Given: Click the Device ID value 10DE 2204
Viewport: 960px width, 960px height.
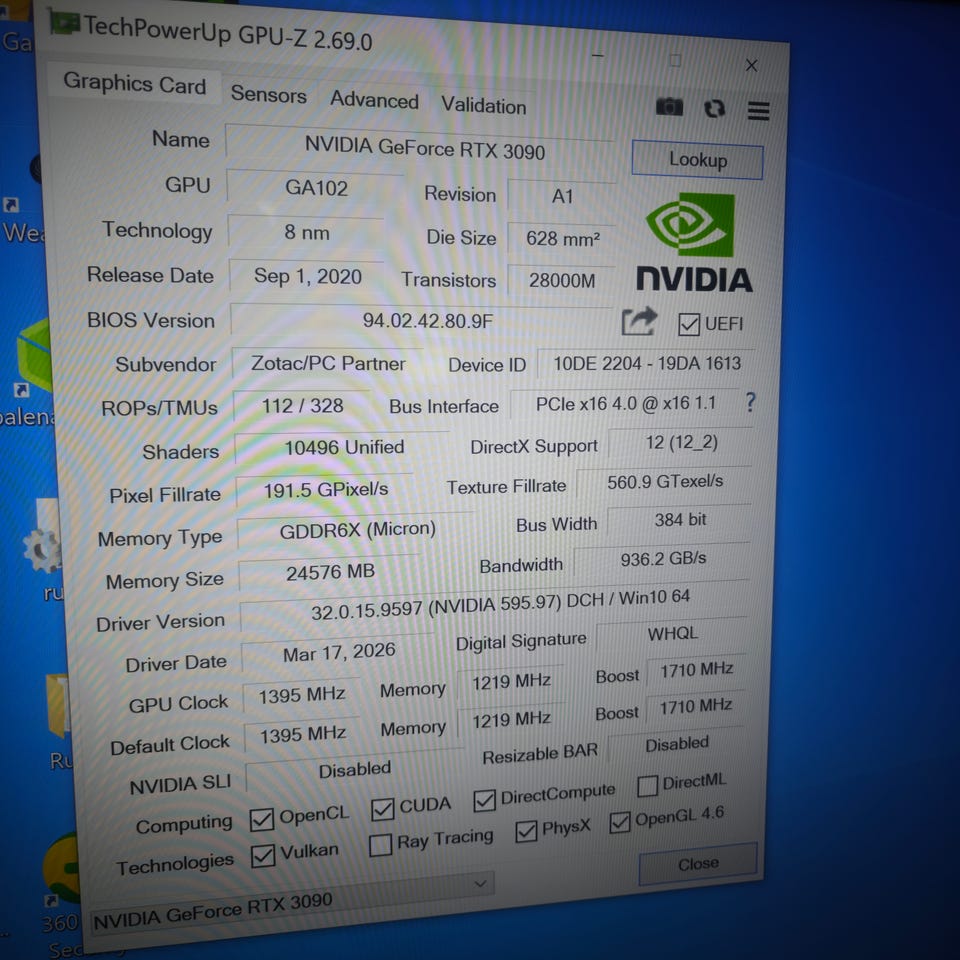Looking at the screenshot, I should point(647,363).
